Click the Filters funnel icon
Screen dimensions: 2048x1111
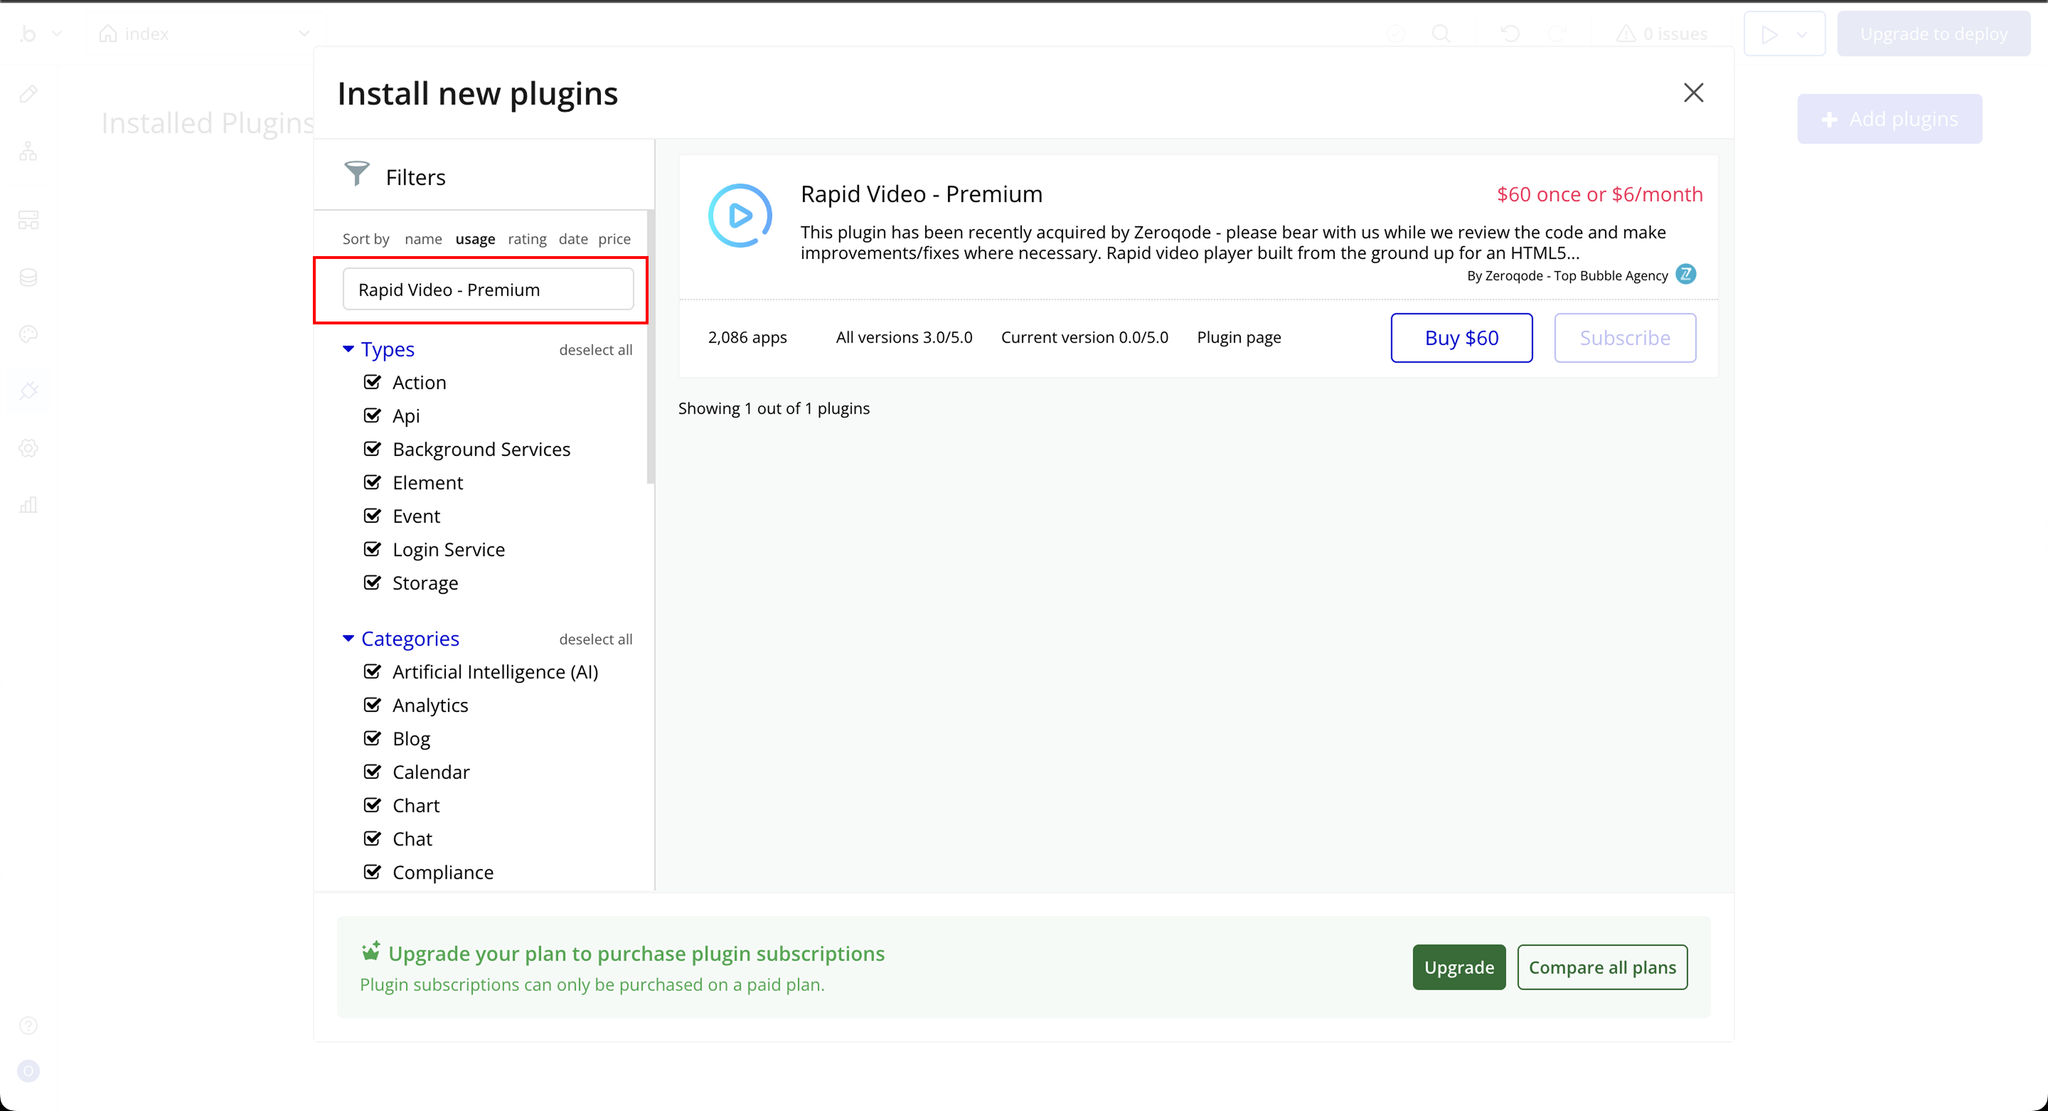pos(357,174)
